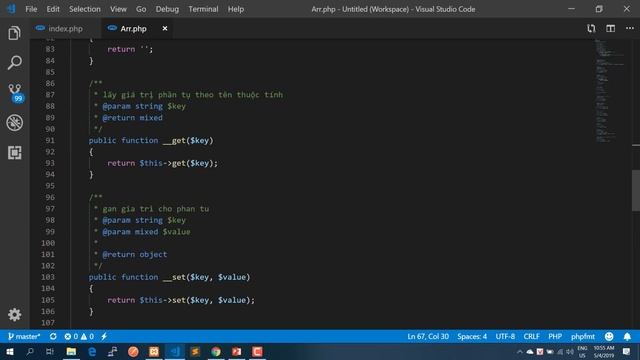Open the Search view in activity bar
The width and height of the screenshot is (640, 360).
click(x=14, y=62)
